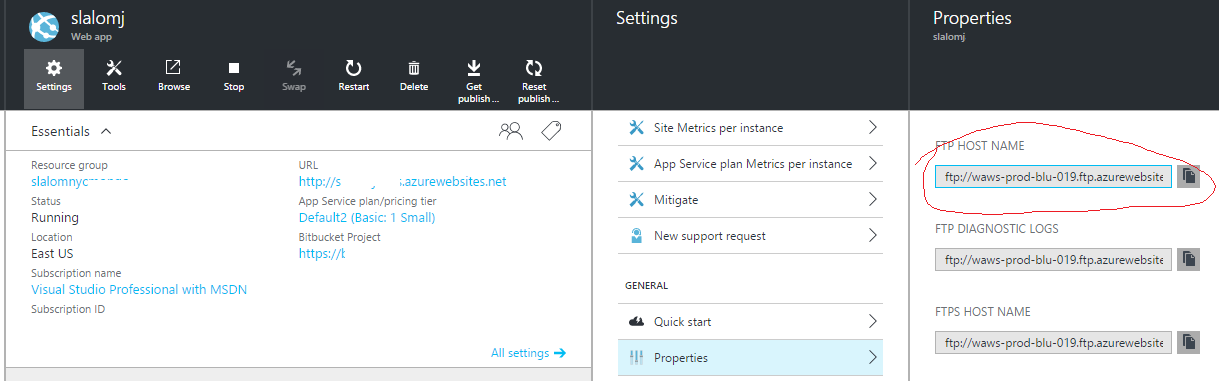Viewport: 1219px width, 381px height.
Task: Open the All settings link
Action: point(529,353)
